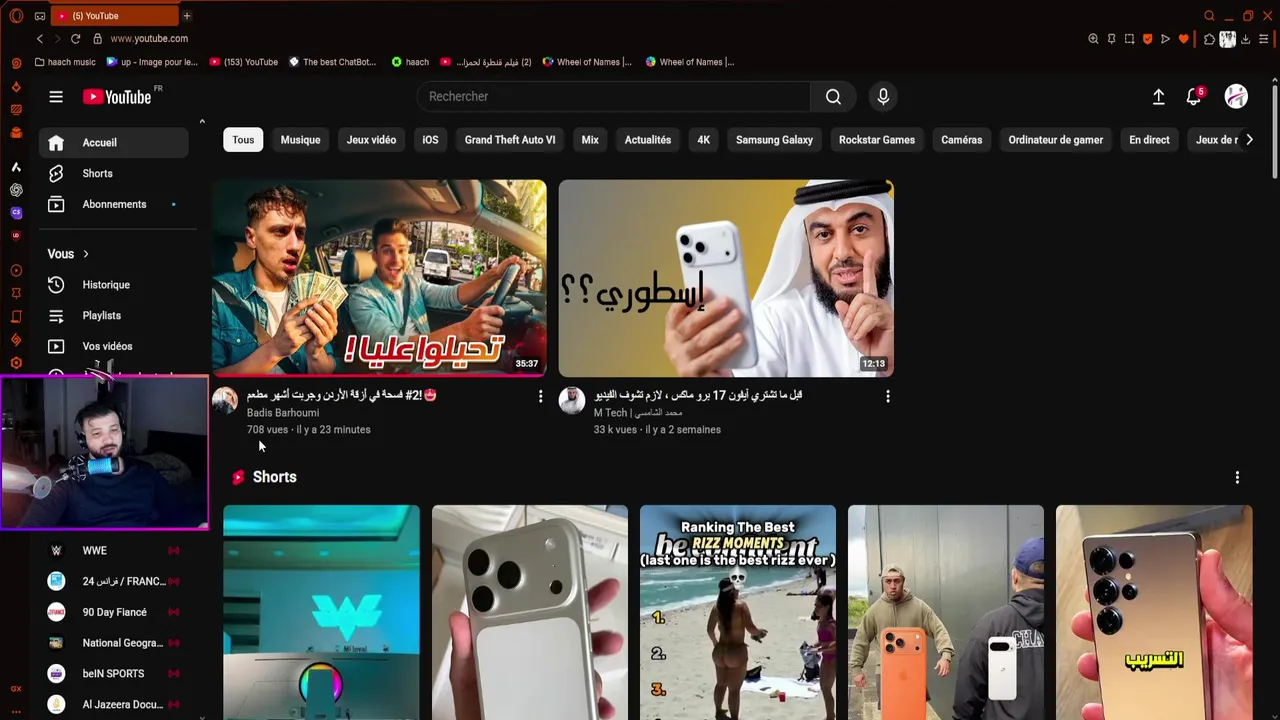Click the address bar URL

coord(149,39)
